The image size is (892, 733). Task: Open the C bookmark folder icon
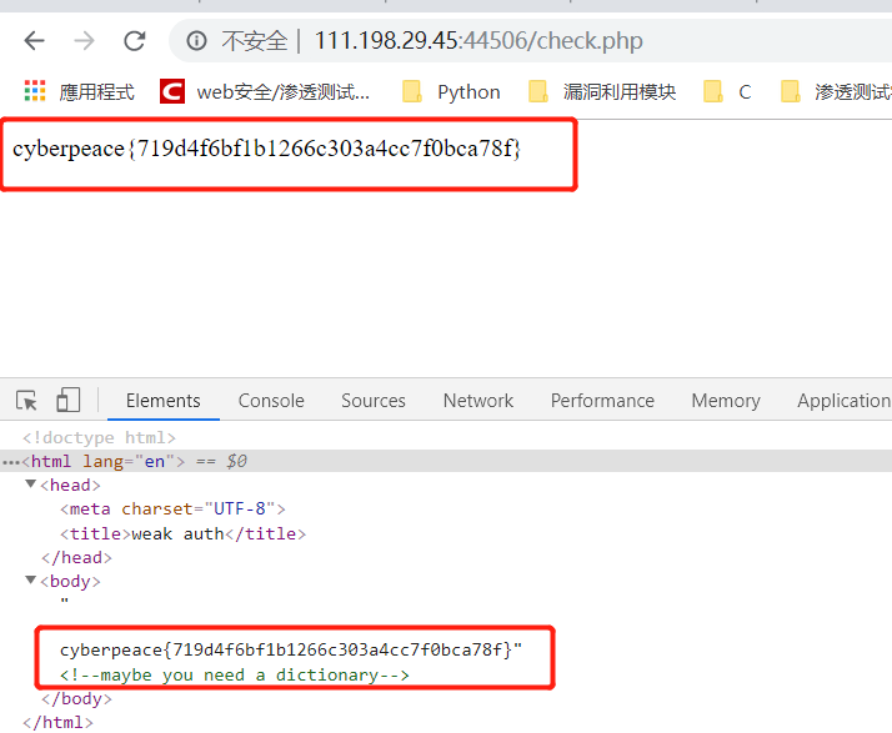(713, 91)
